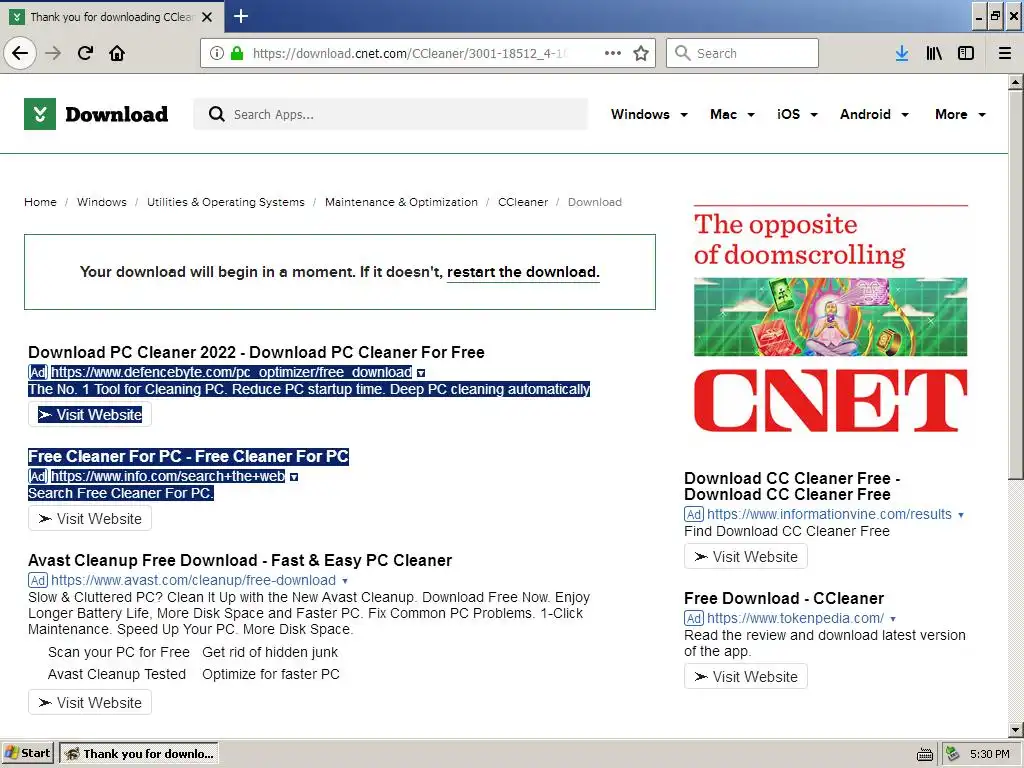This screenshot has height=768, width=1024.
Task: Click the green secure padlock icon
Action: 237,53
